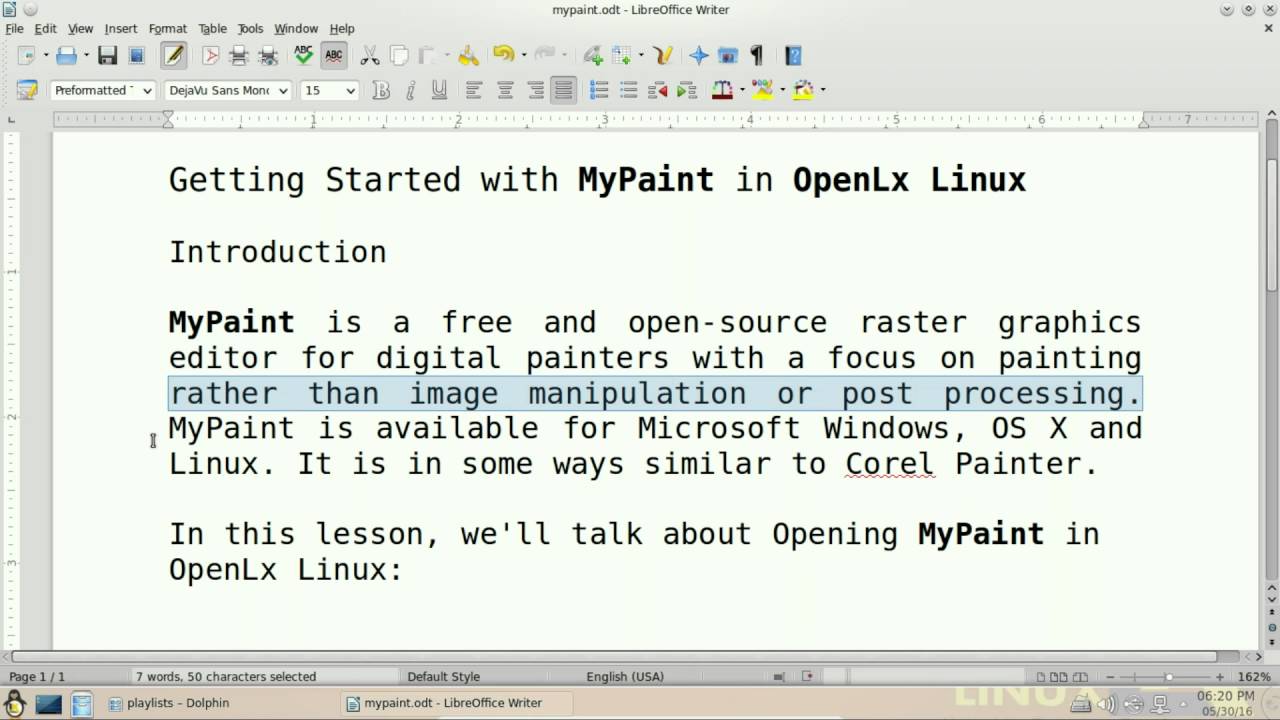This screenshot has height=720, width=1280.
Task: Open the Edit menu
Action: tap(45, 28)
